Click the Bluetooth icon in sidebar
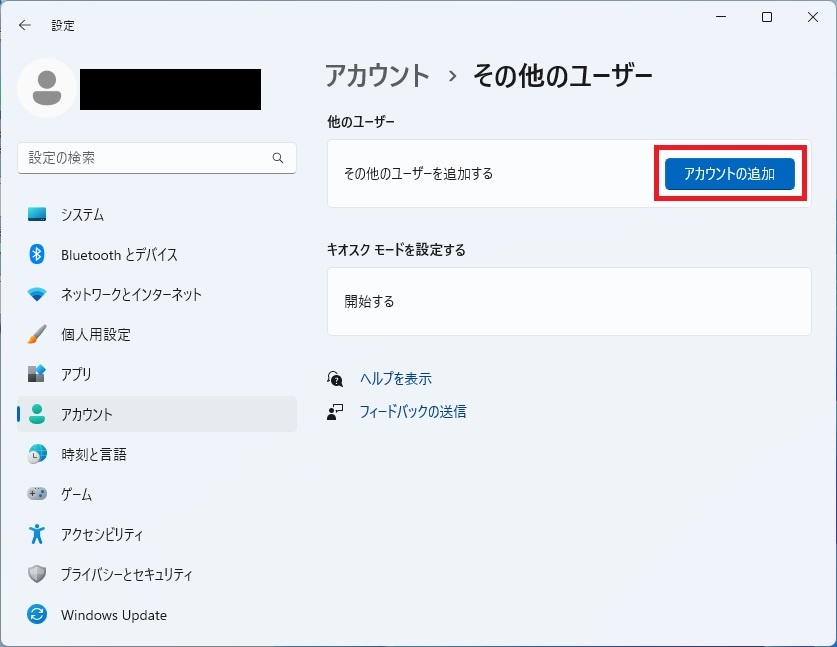The height and width of the screenshot is (647, 837). [x=37, y=255]
